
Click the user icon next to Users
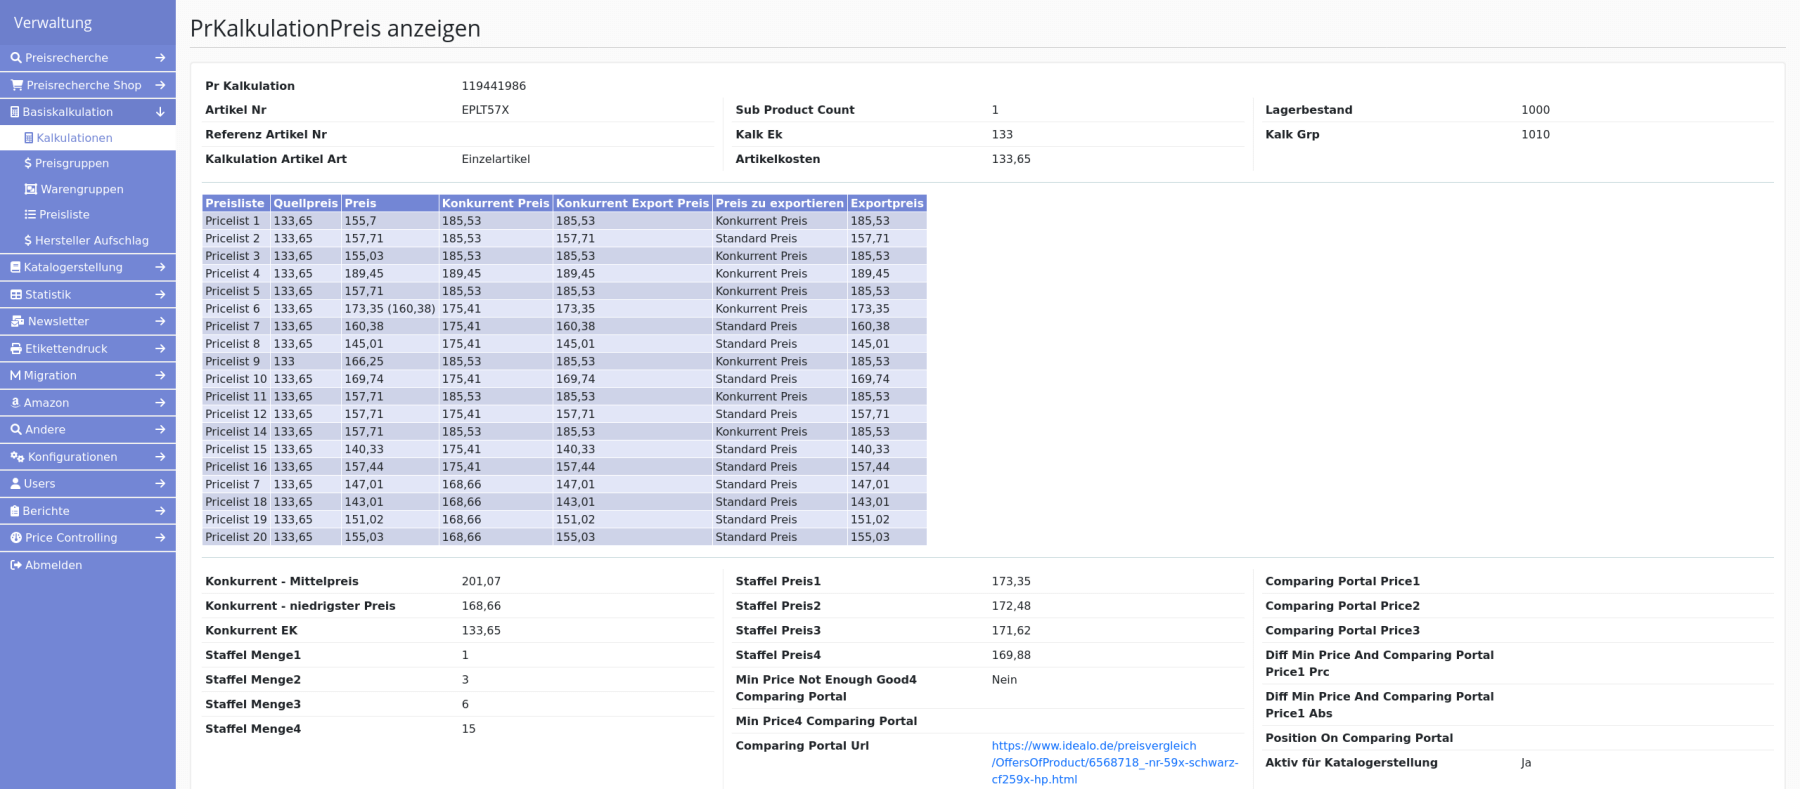pos(16,484)
